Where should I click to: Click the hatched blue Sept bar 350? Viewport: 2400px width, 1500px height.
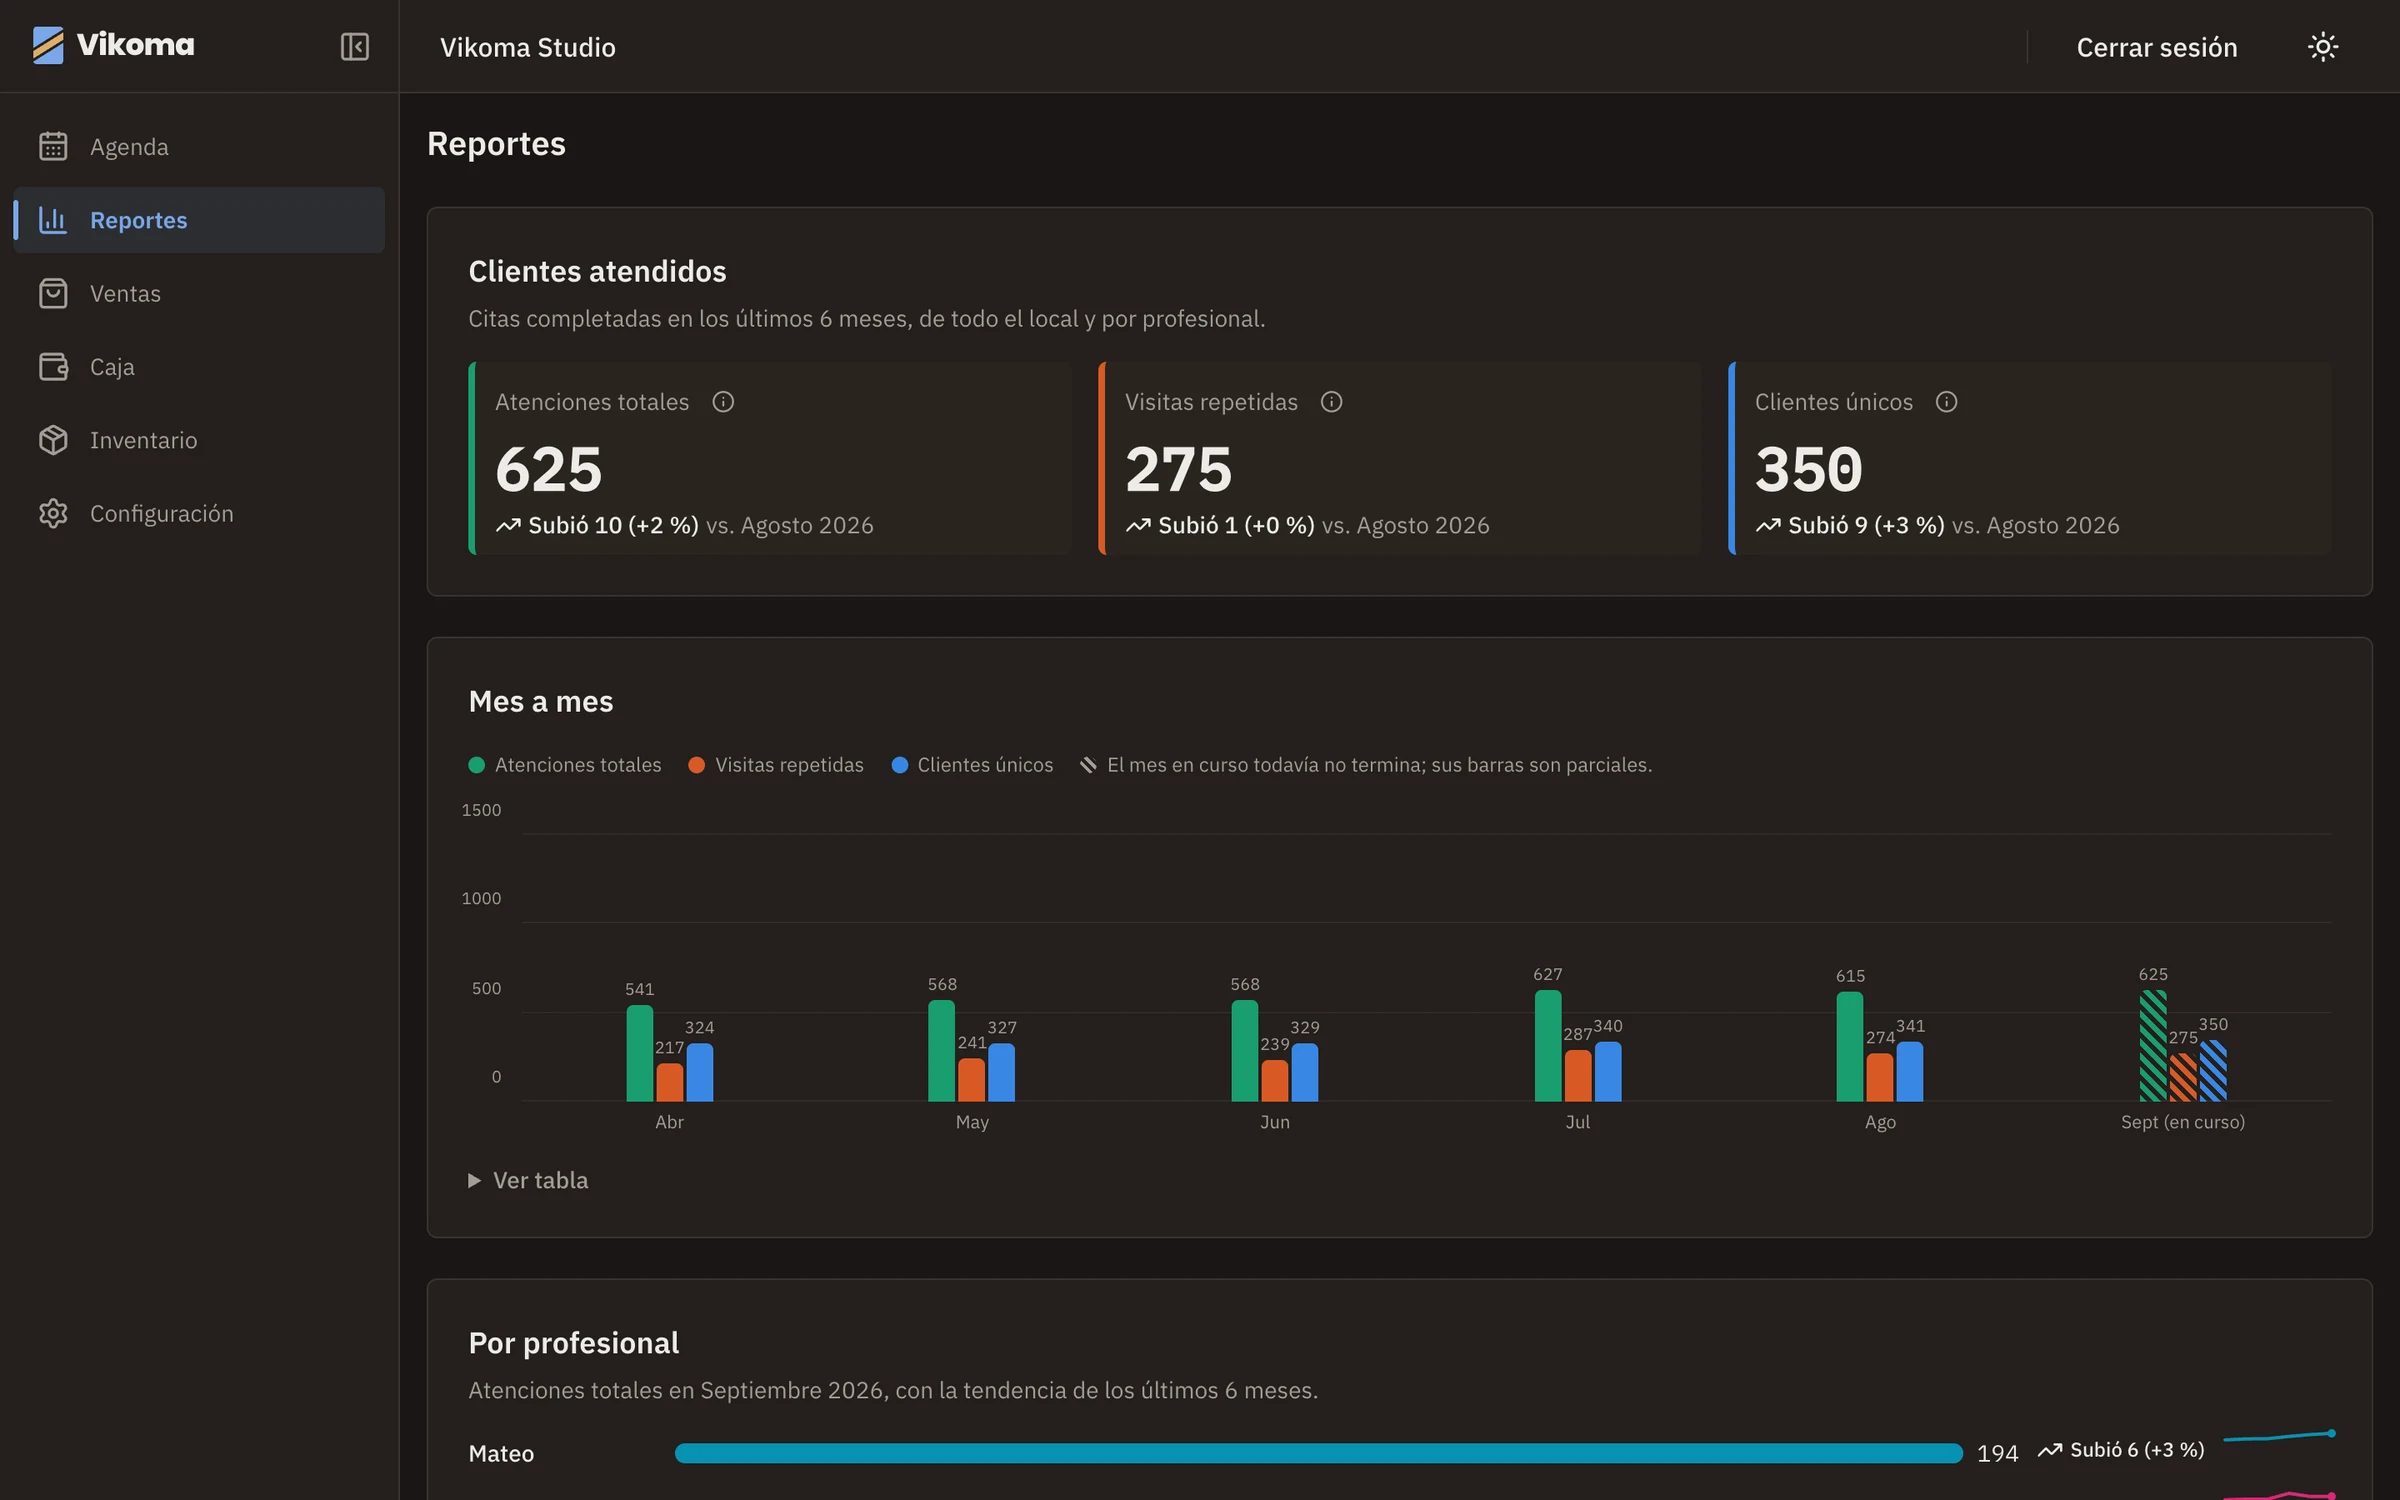(2213, 1070)
